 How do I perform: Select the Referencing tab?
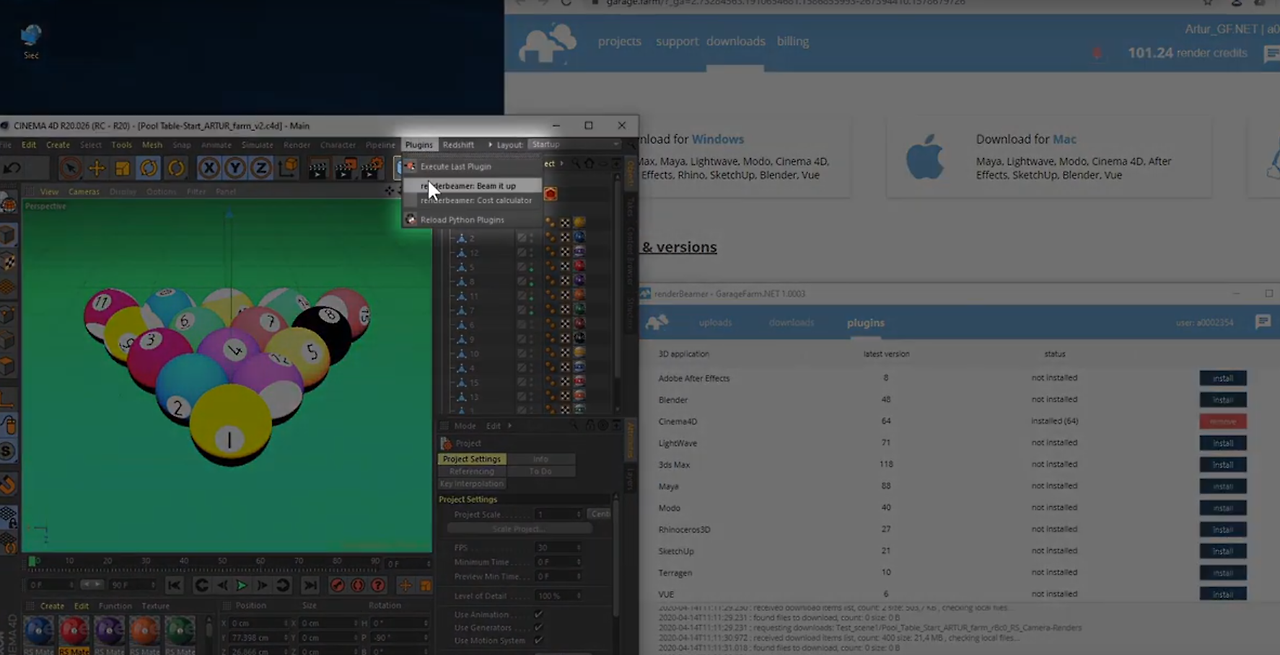point(472,471)
